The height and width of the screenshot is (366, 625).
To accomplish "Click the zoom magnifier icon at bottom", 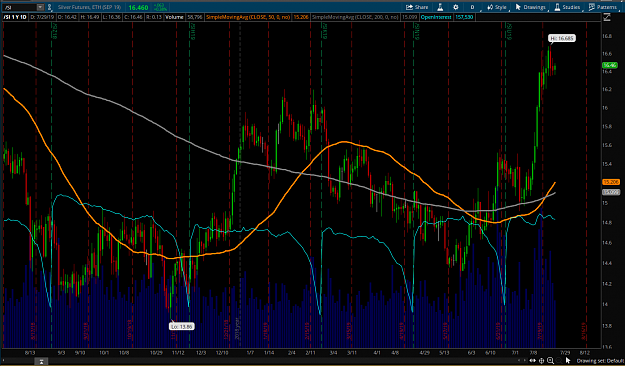I will click(550, 361).
